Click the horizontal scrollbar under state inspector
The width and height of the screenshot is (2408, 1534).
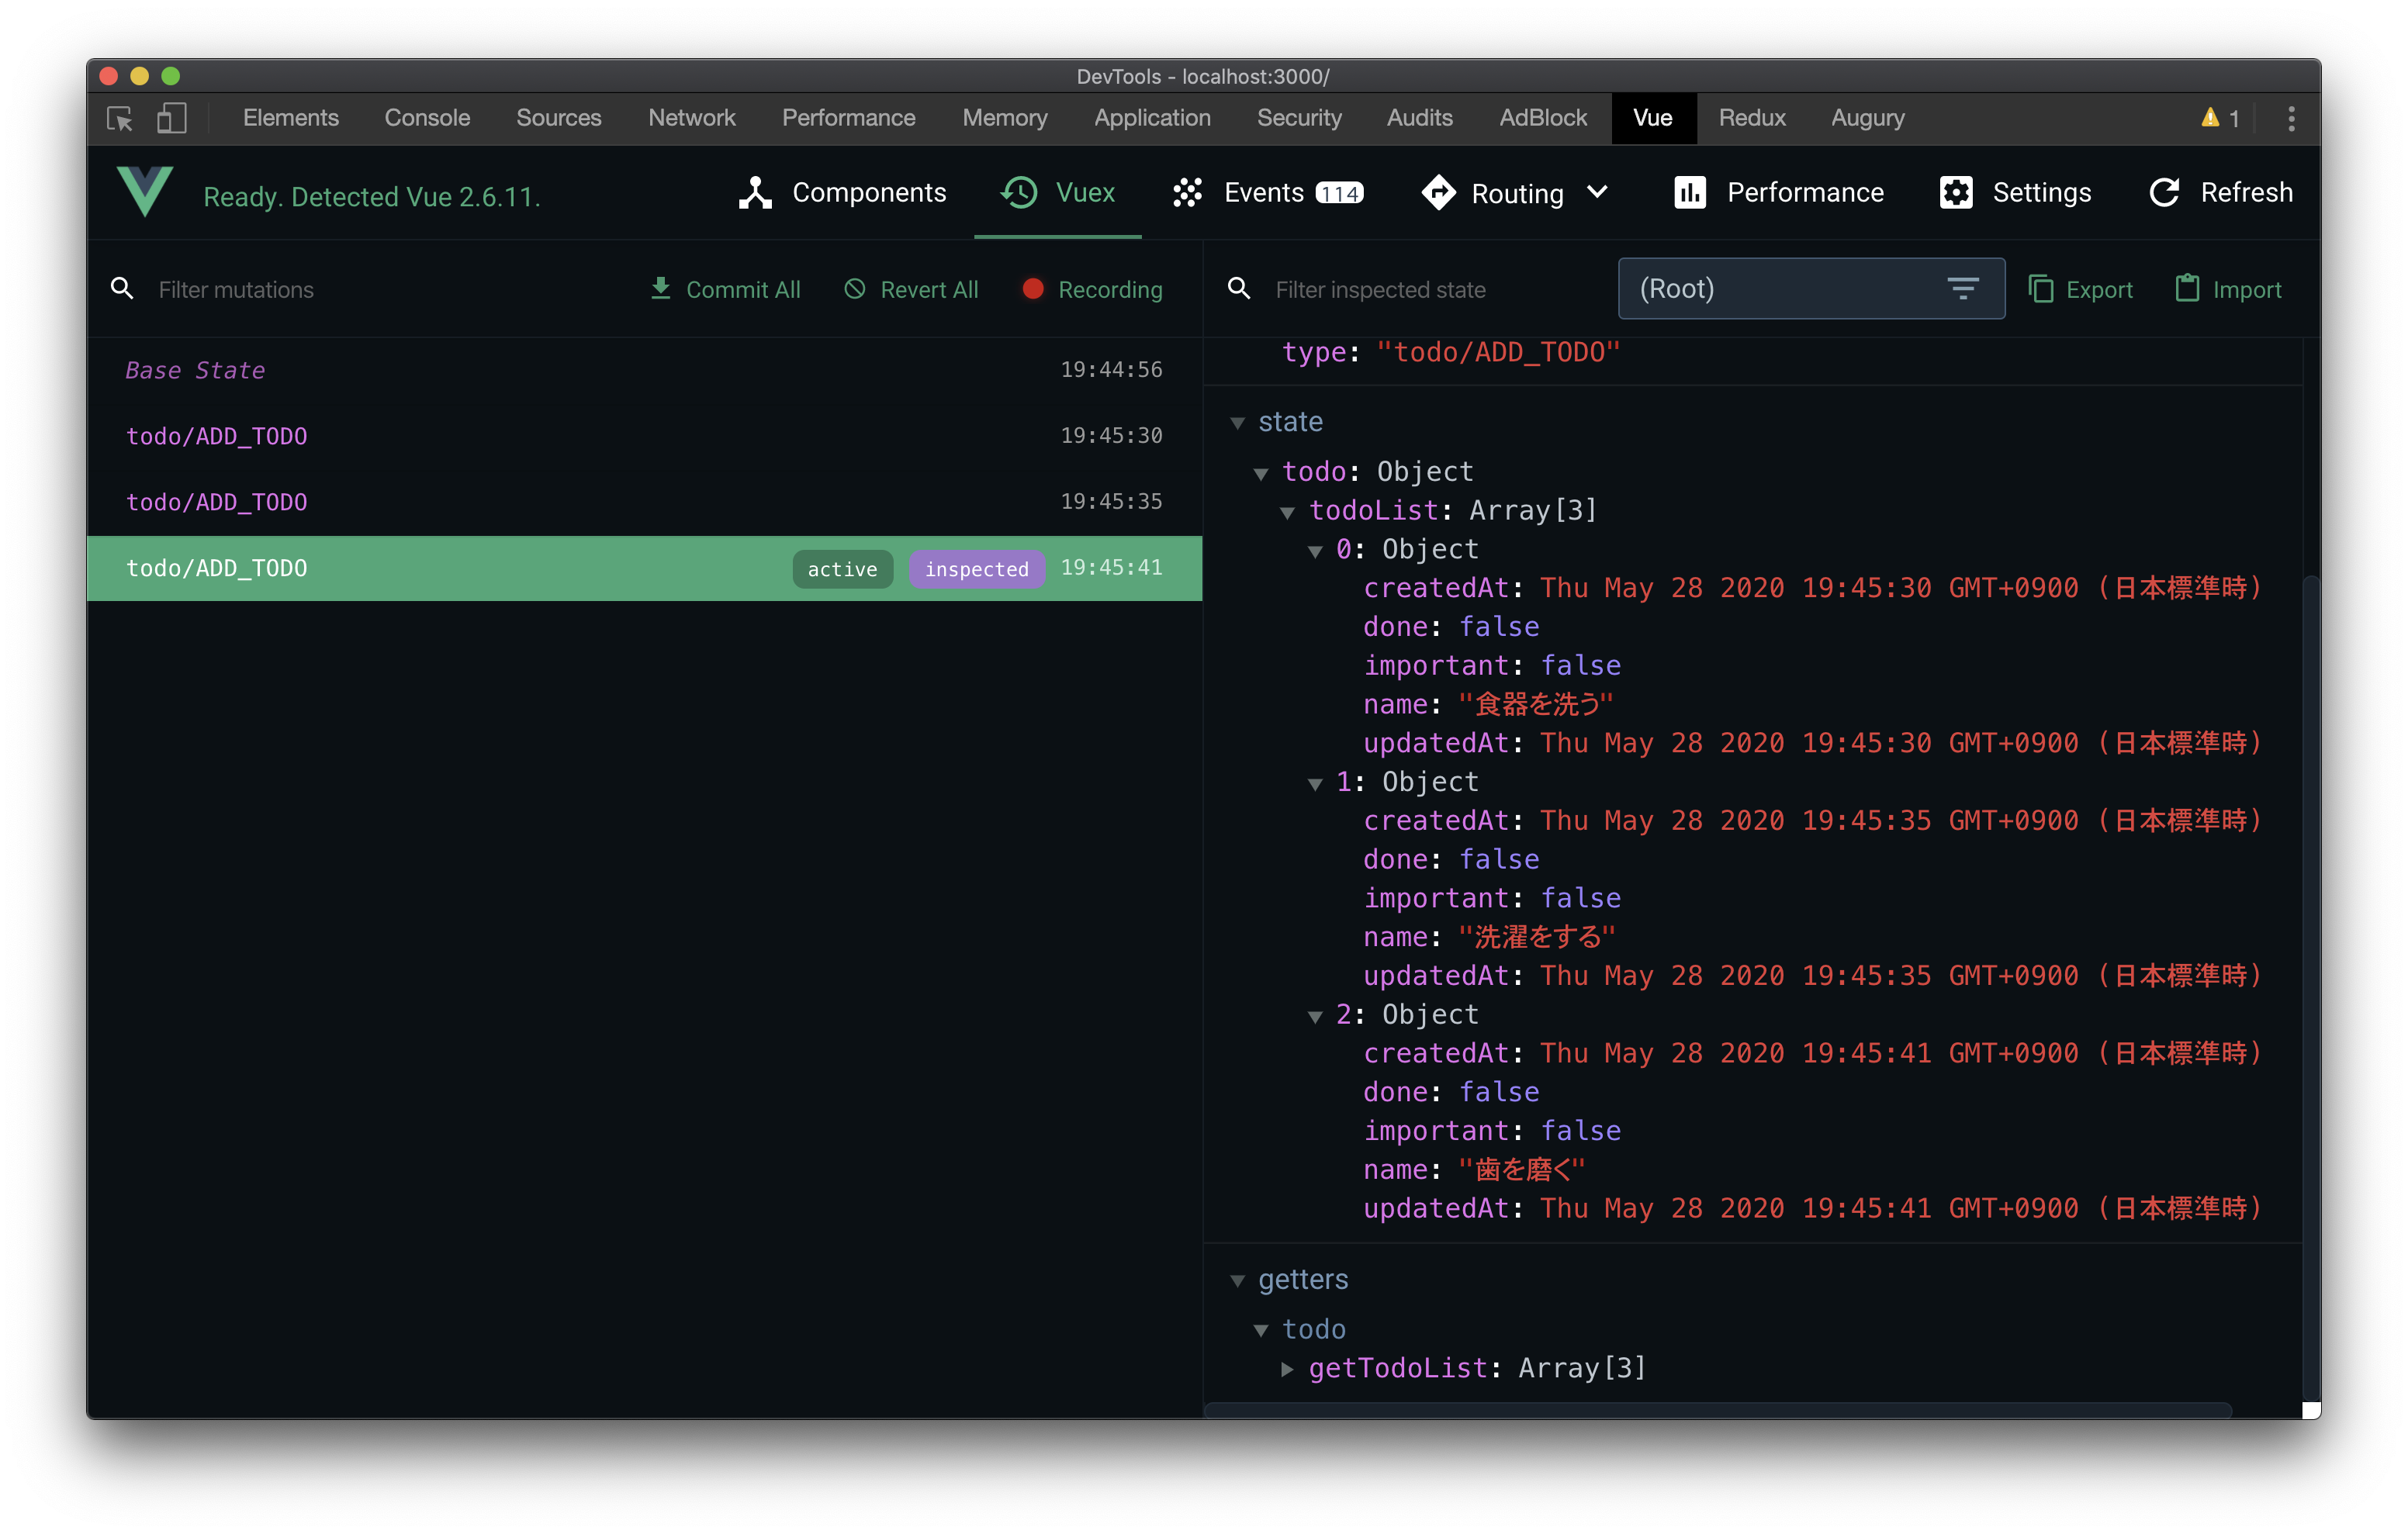point(1718,1410)
